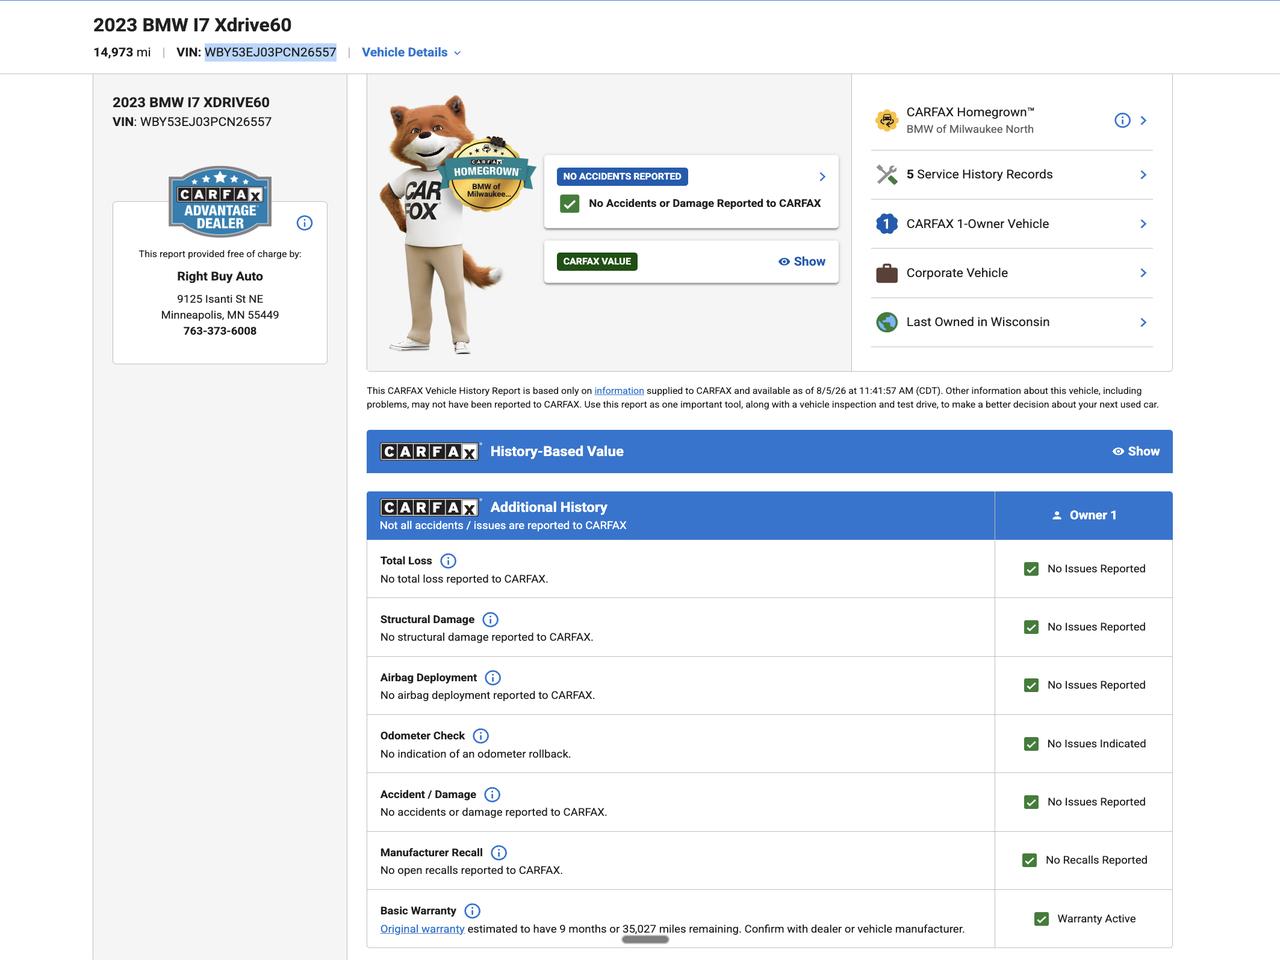Click the No Recalls Reported green check
Image resolution: width=1280 pixels, height=960 pixels.
coord(1029,860)
